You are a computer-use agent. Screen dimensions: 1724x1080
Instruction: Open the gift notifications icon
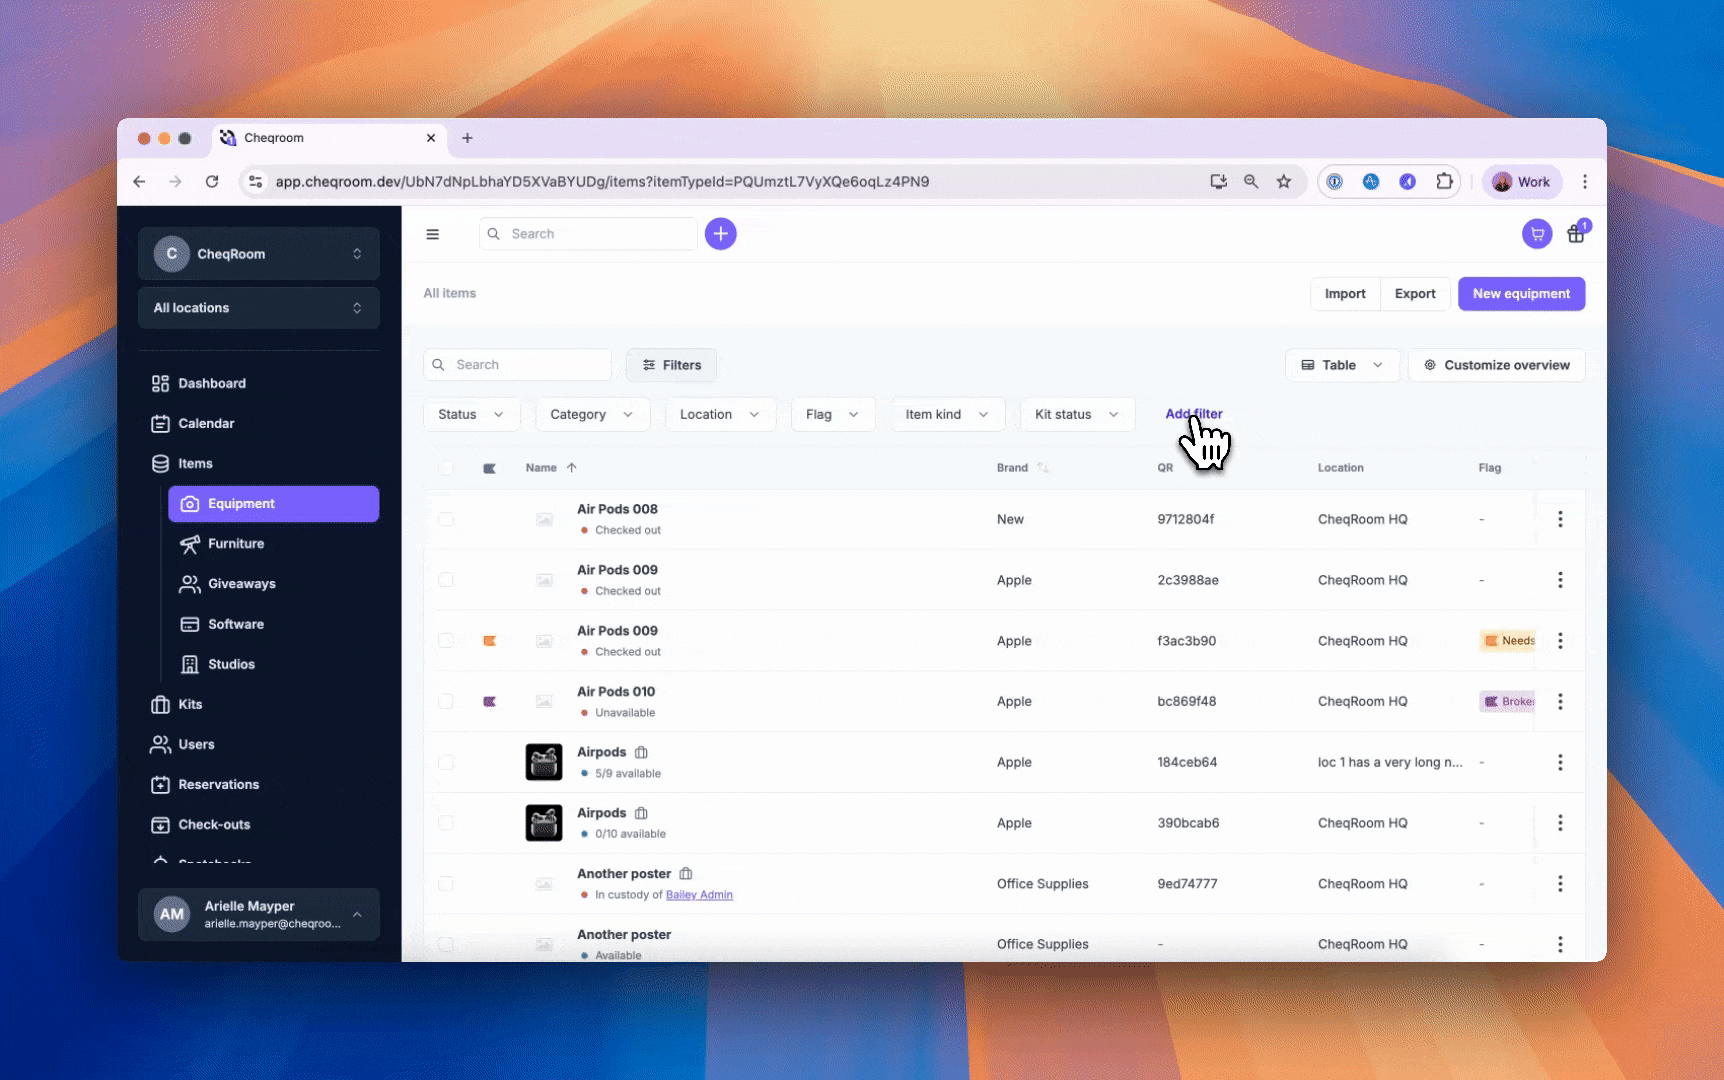click(x=1576, y=234)
